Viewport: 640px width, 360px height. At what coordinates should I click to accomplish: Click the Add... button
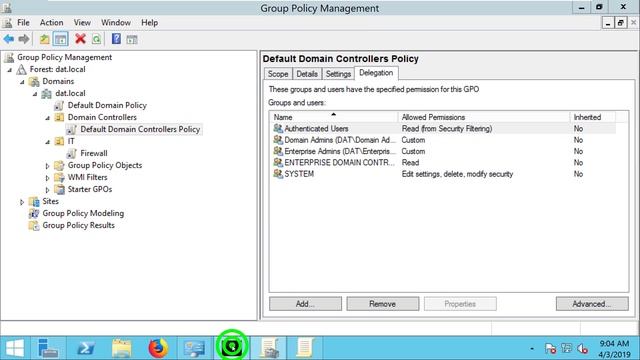click(x=305, y=304)
